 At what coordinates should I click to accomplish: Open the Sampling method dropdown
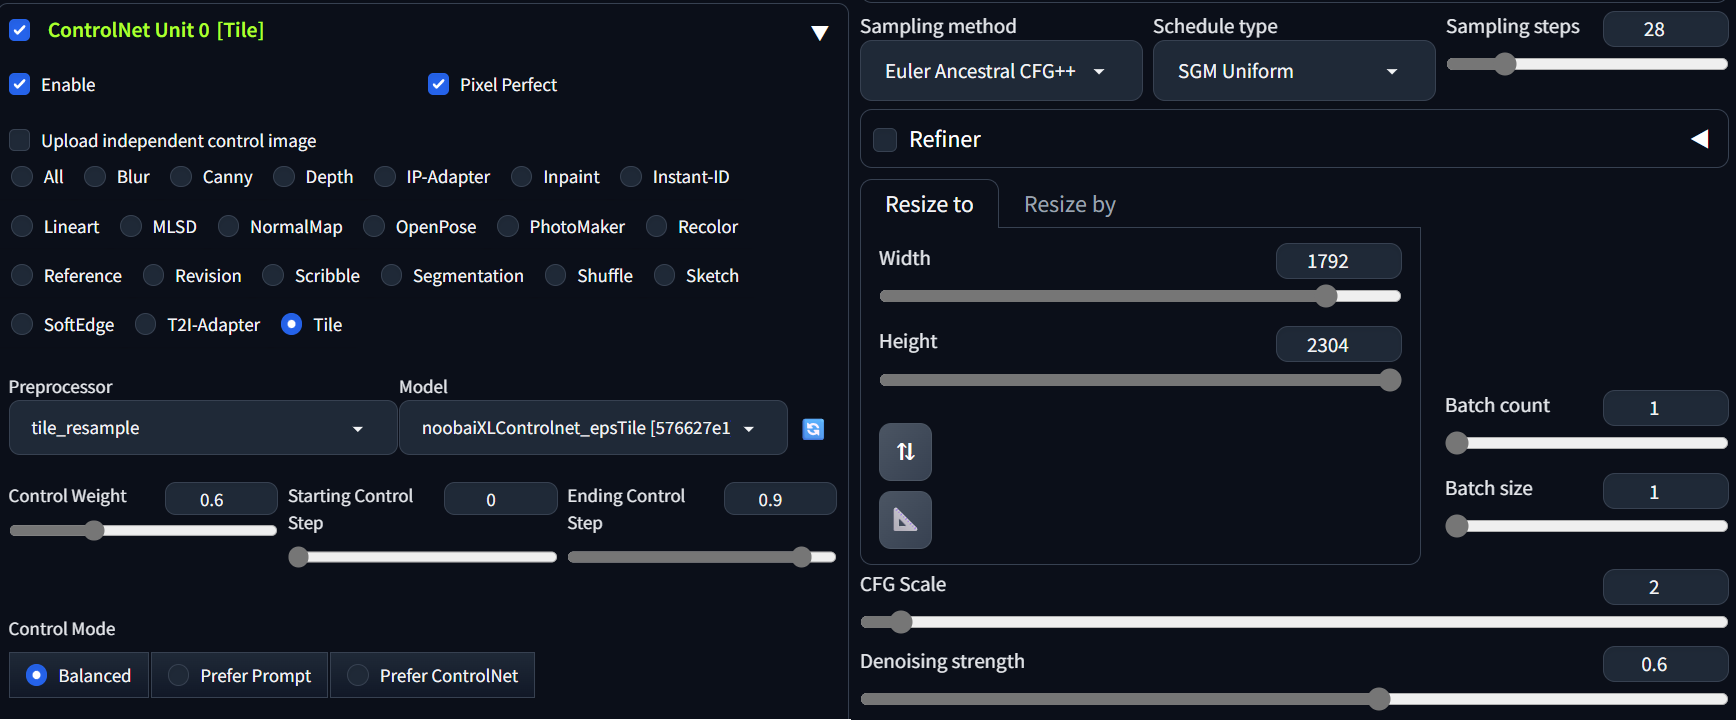click(1001, 71)
